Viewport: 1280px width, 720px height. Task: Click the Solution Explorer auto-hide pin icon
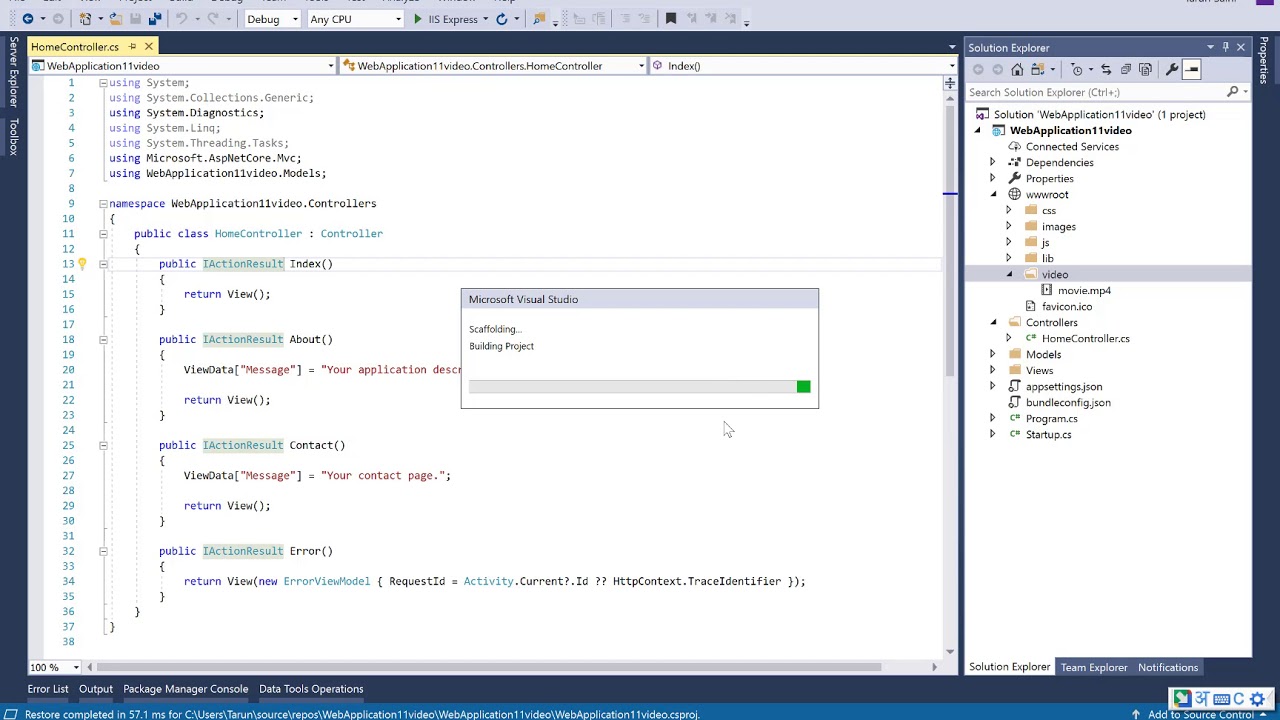[x=1225, y=47]
